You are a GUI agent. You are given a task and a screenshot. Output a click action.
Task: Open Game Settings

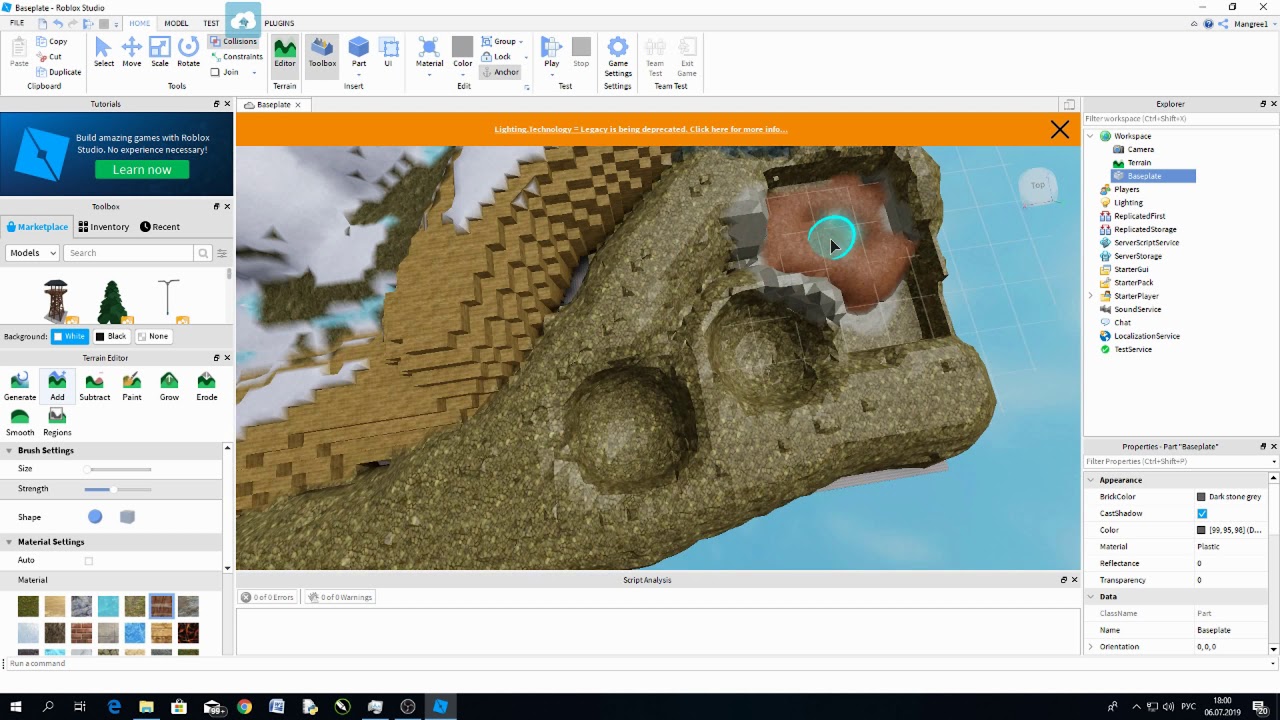(618, 57)
